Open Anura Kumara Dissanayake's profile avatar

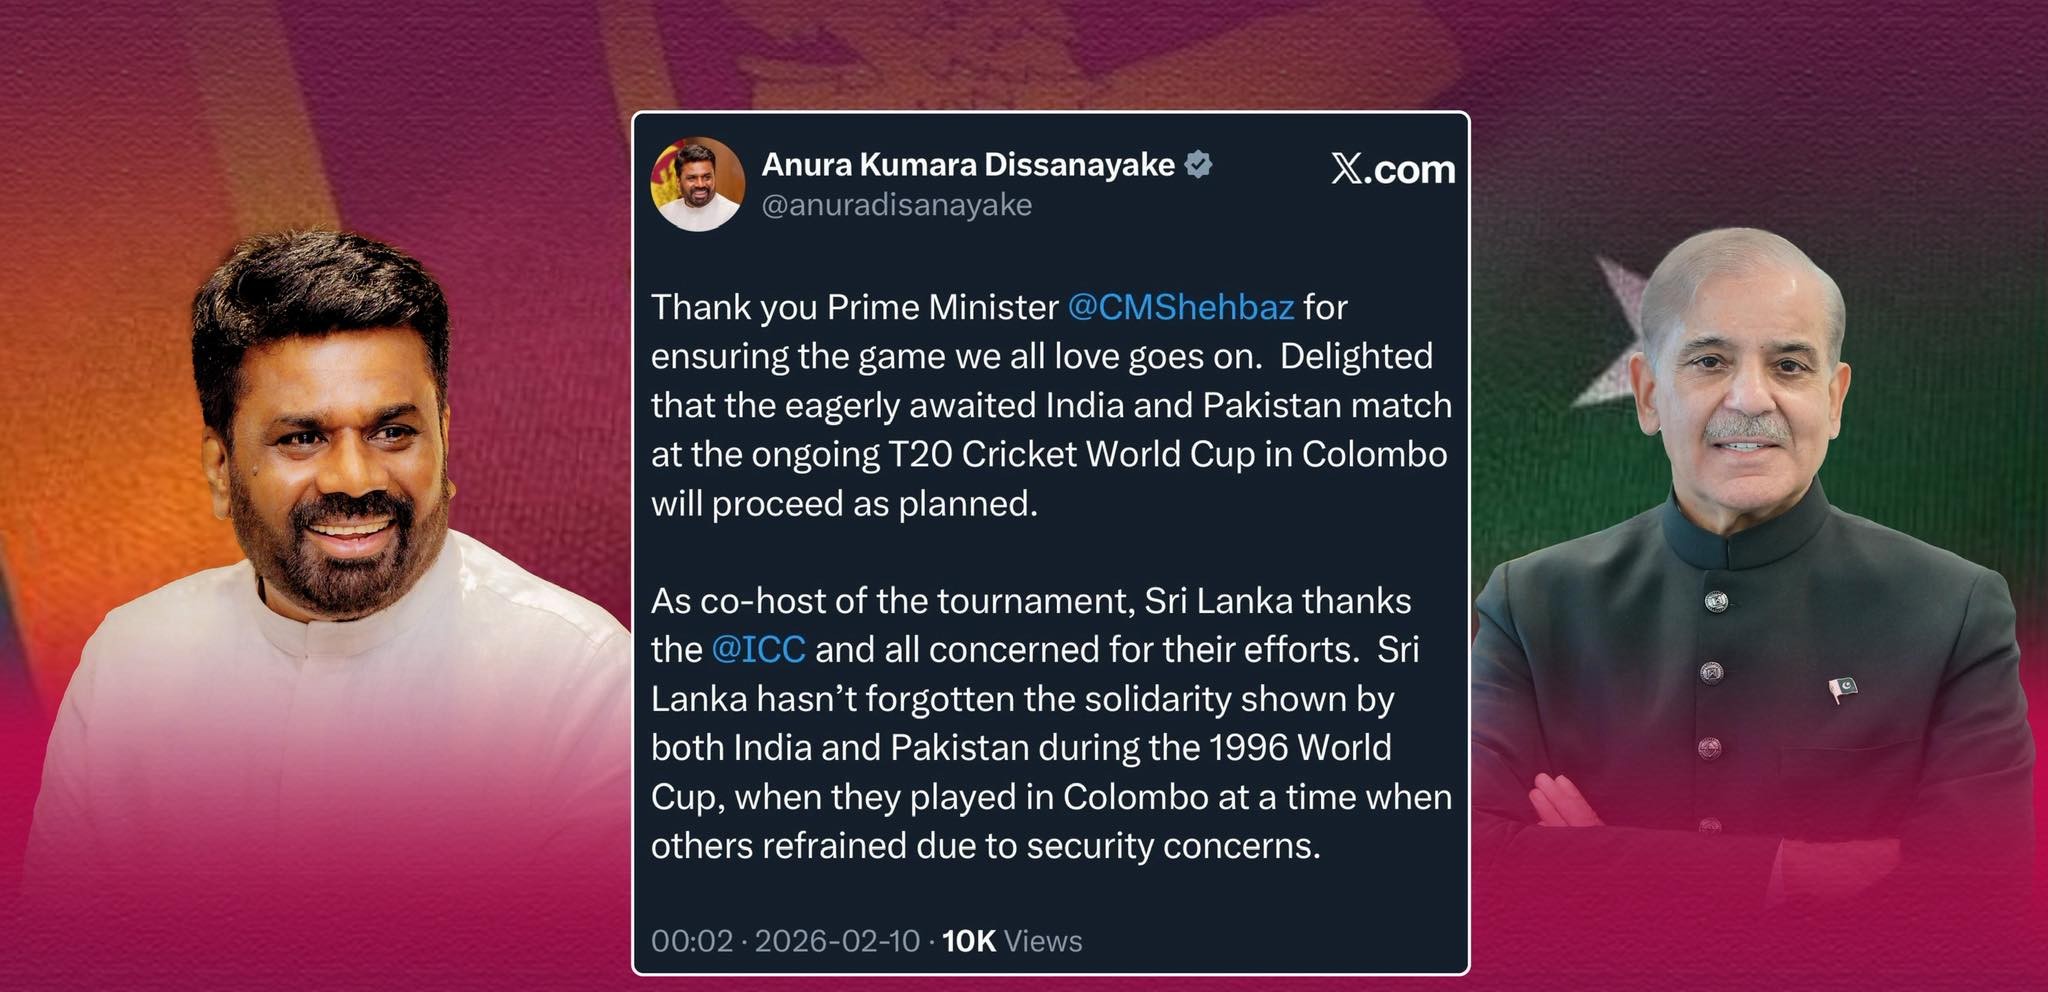(697, 184)
